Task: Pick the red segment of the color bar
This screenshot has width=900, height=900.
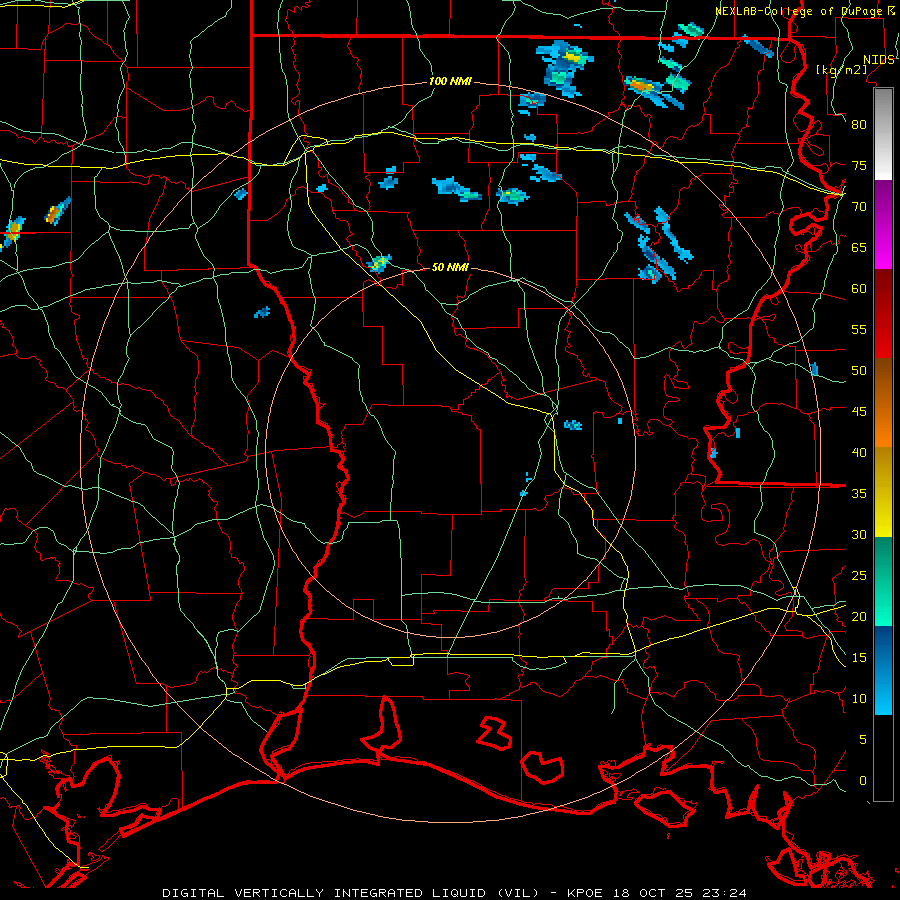Action: click(883, 314)
